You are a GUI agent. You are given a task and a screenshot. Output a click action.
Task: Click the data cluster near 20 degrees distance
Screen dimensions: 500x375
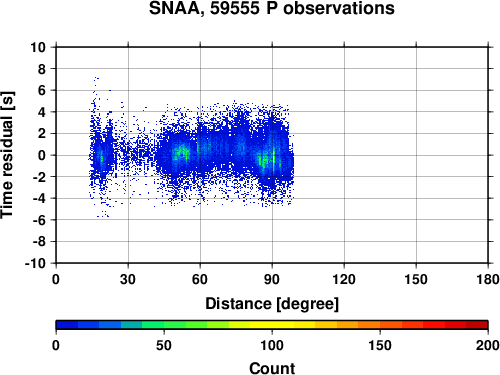tap(101, 157)
